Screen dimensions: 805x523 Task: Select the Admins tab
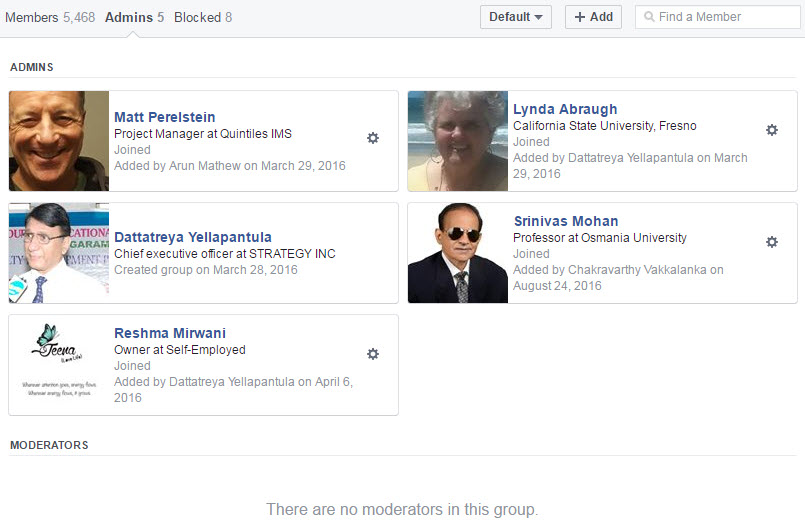pos(134,17)
